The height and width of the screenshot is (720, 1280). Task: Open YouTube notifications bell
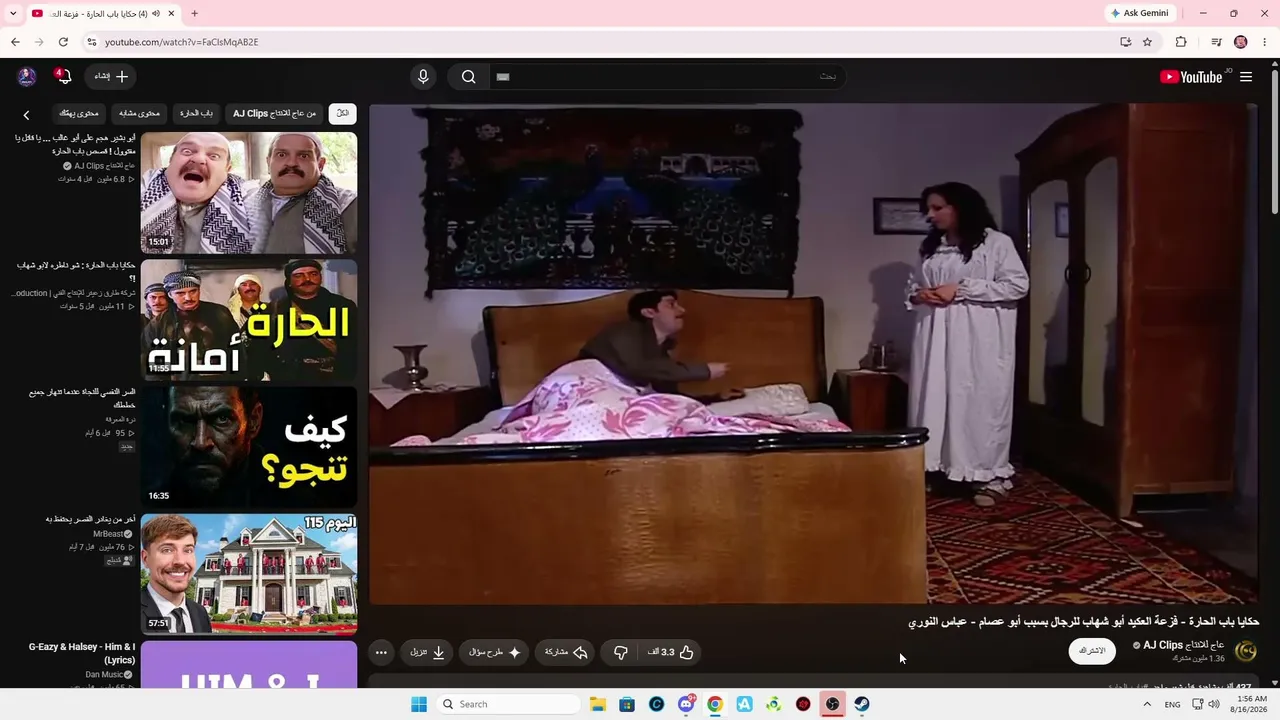pos(63,77)
